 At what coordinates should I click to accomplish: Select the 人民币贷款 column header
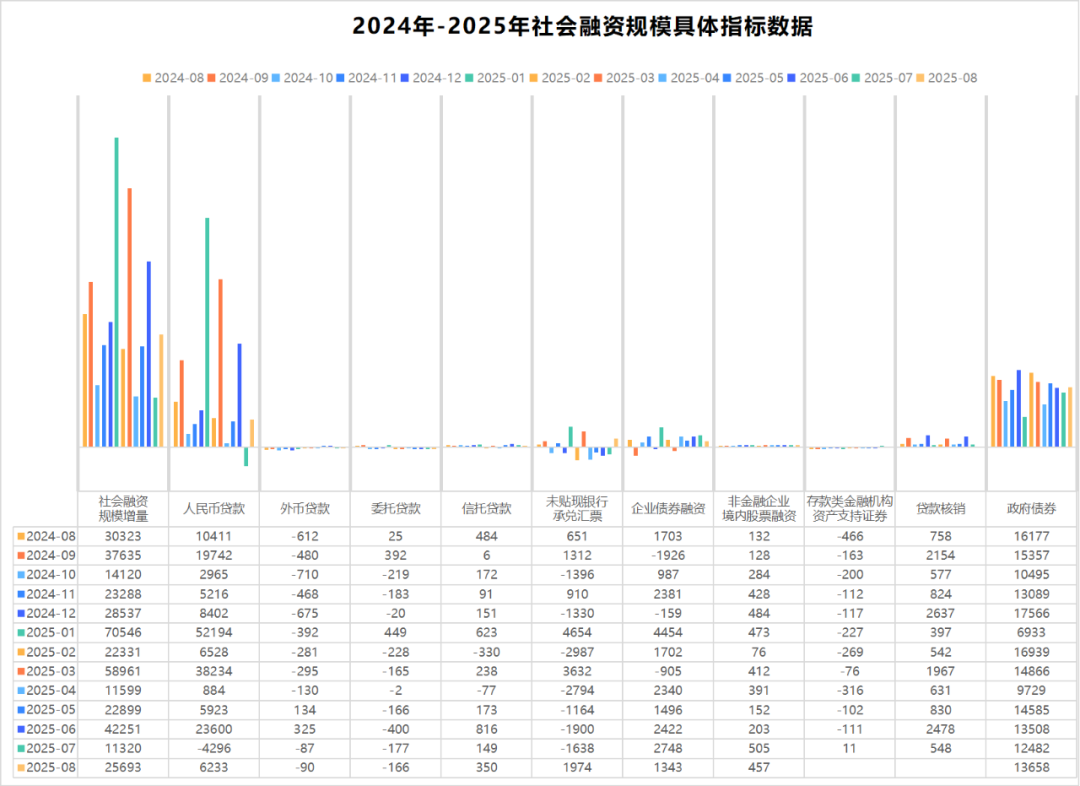click(213, 508)
